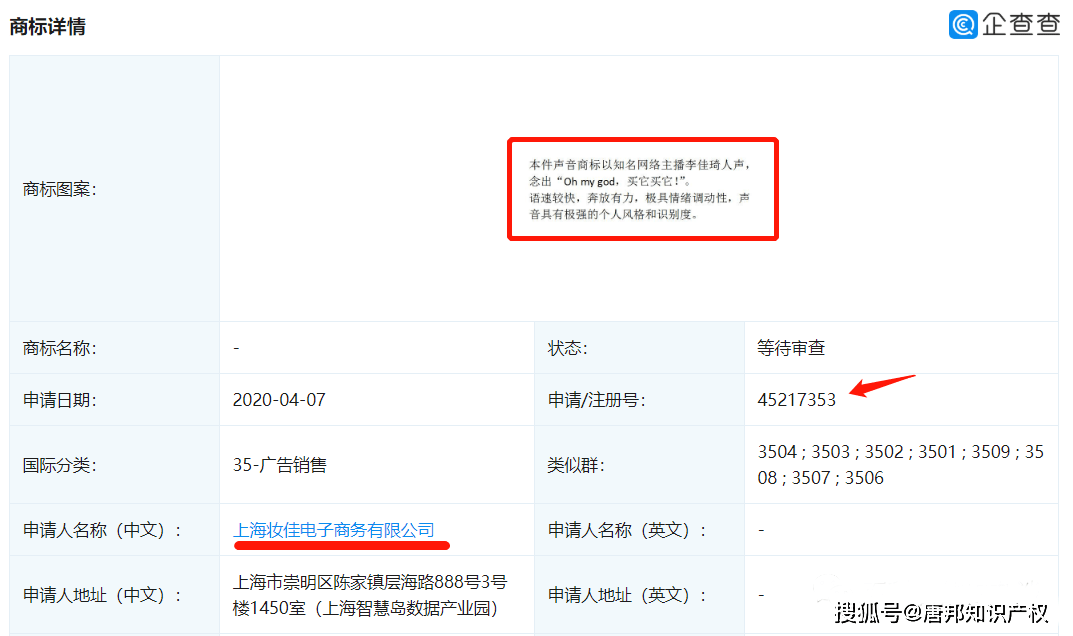The width and height of the screenshot is (1073, 636).
Task: Click the 申请/注册号 field label
Action: point(597,400)
